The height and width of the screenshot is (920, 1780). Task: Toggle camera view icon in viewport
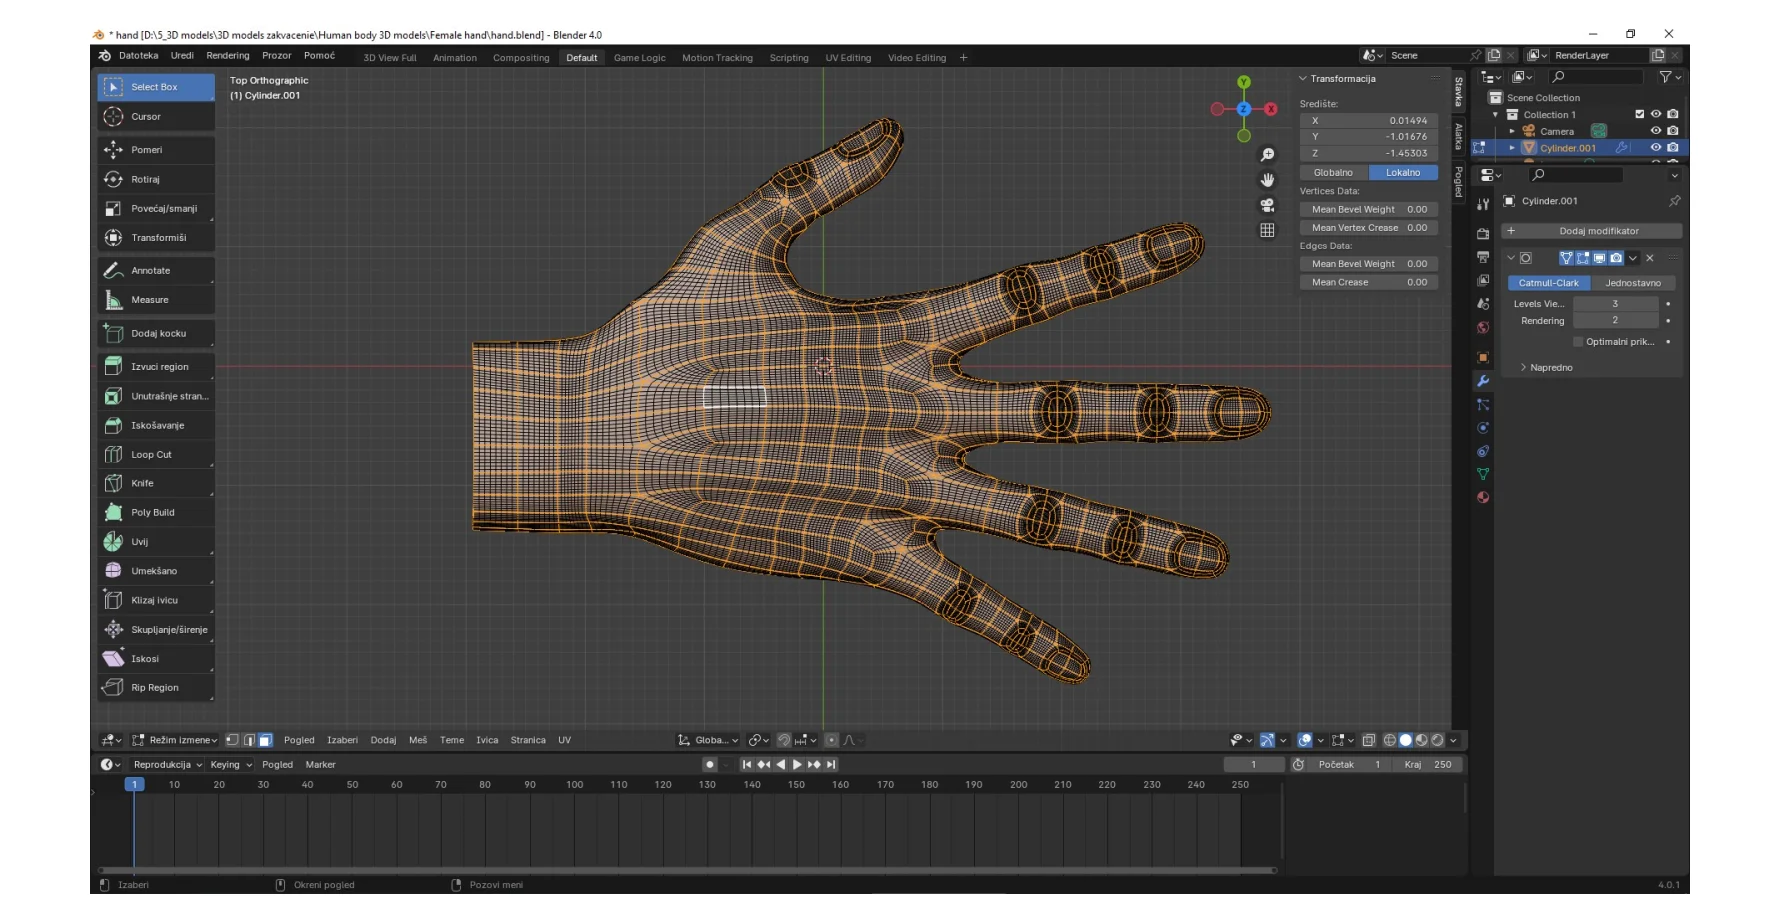click(1267, 205)
